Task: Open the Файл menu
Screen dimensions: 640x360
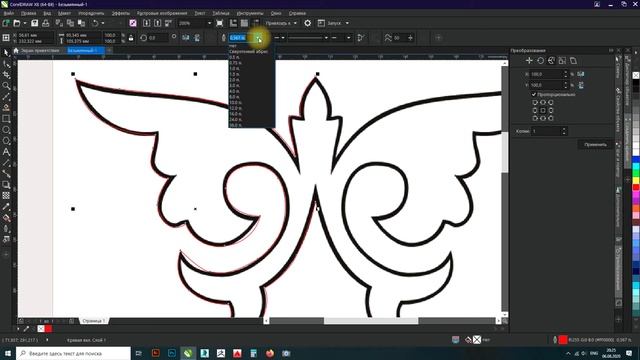Action: point(9,13)
